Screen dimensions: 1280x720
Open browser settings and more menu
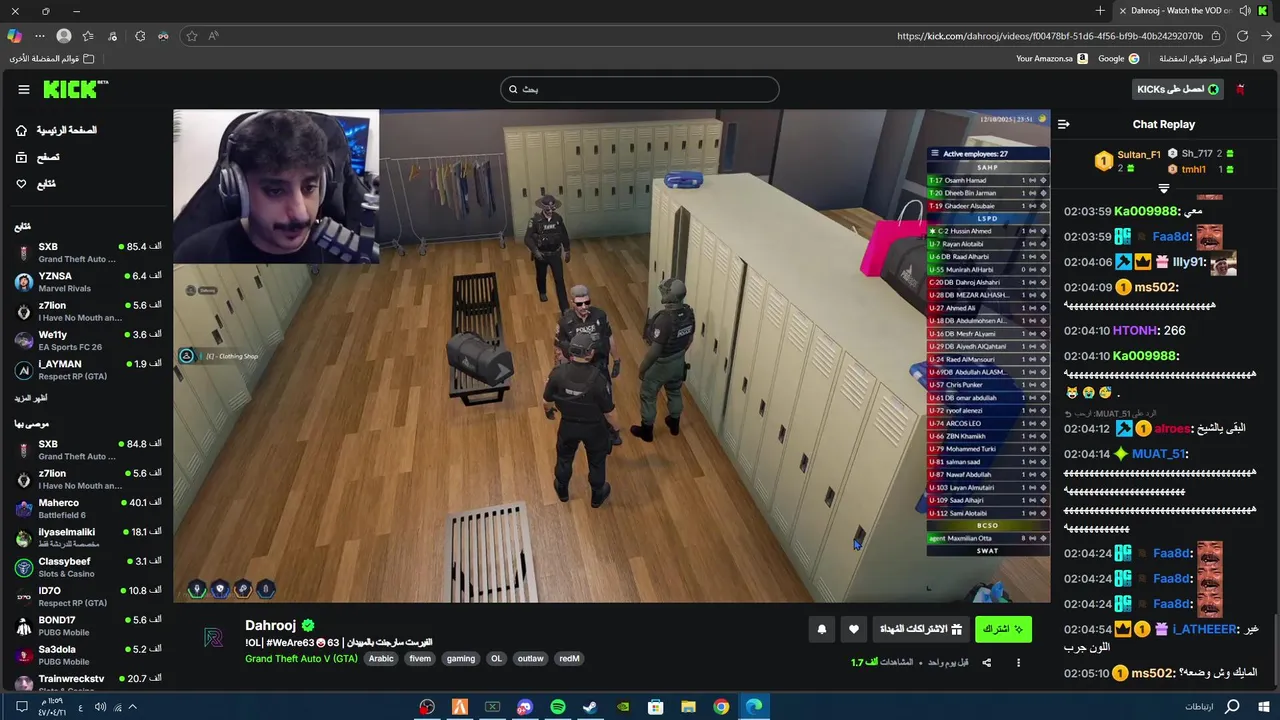click(x=40, y=36)
